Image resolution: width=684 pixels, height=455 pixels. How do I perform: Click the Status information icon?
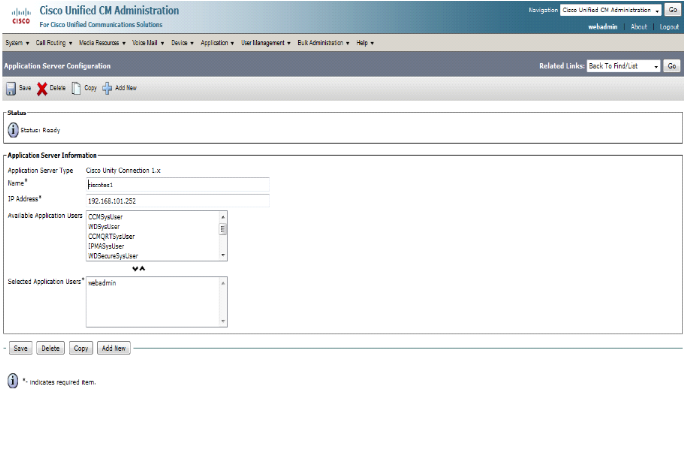coord(13,130)
